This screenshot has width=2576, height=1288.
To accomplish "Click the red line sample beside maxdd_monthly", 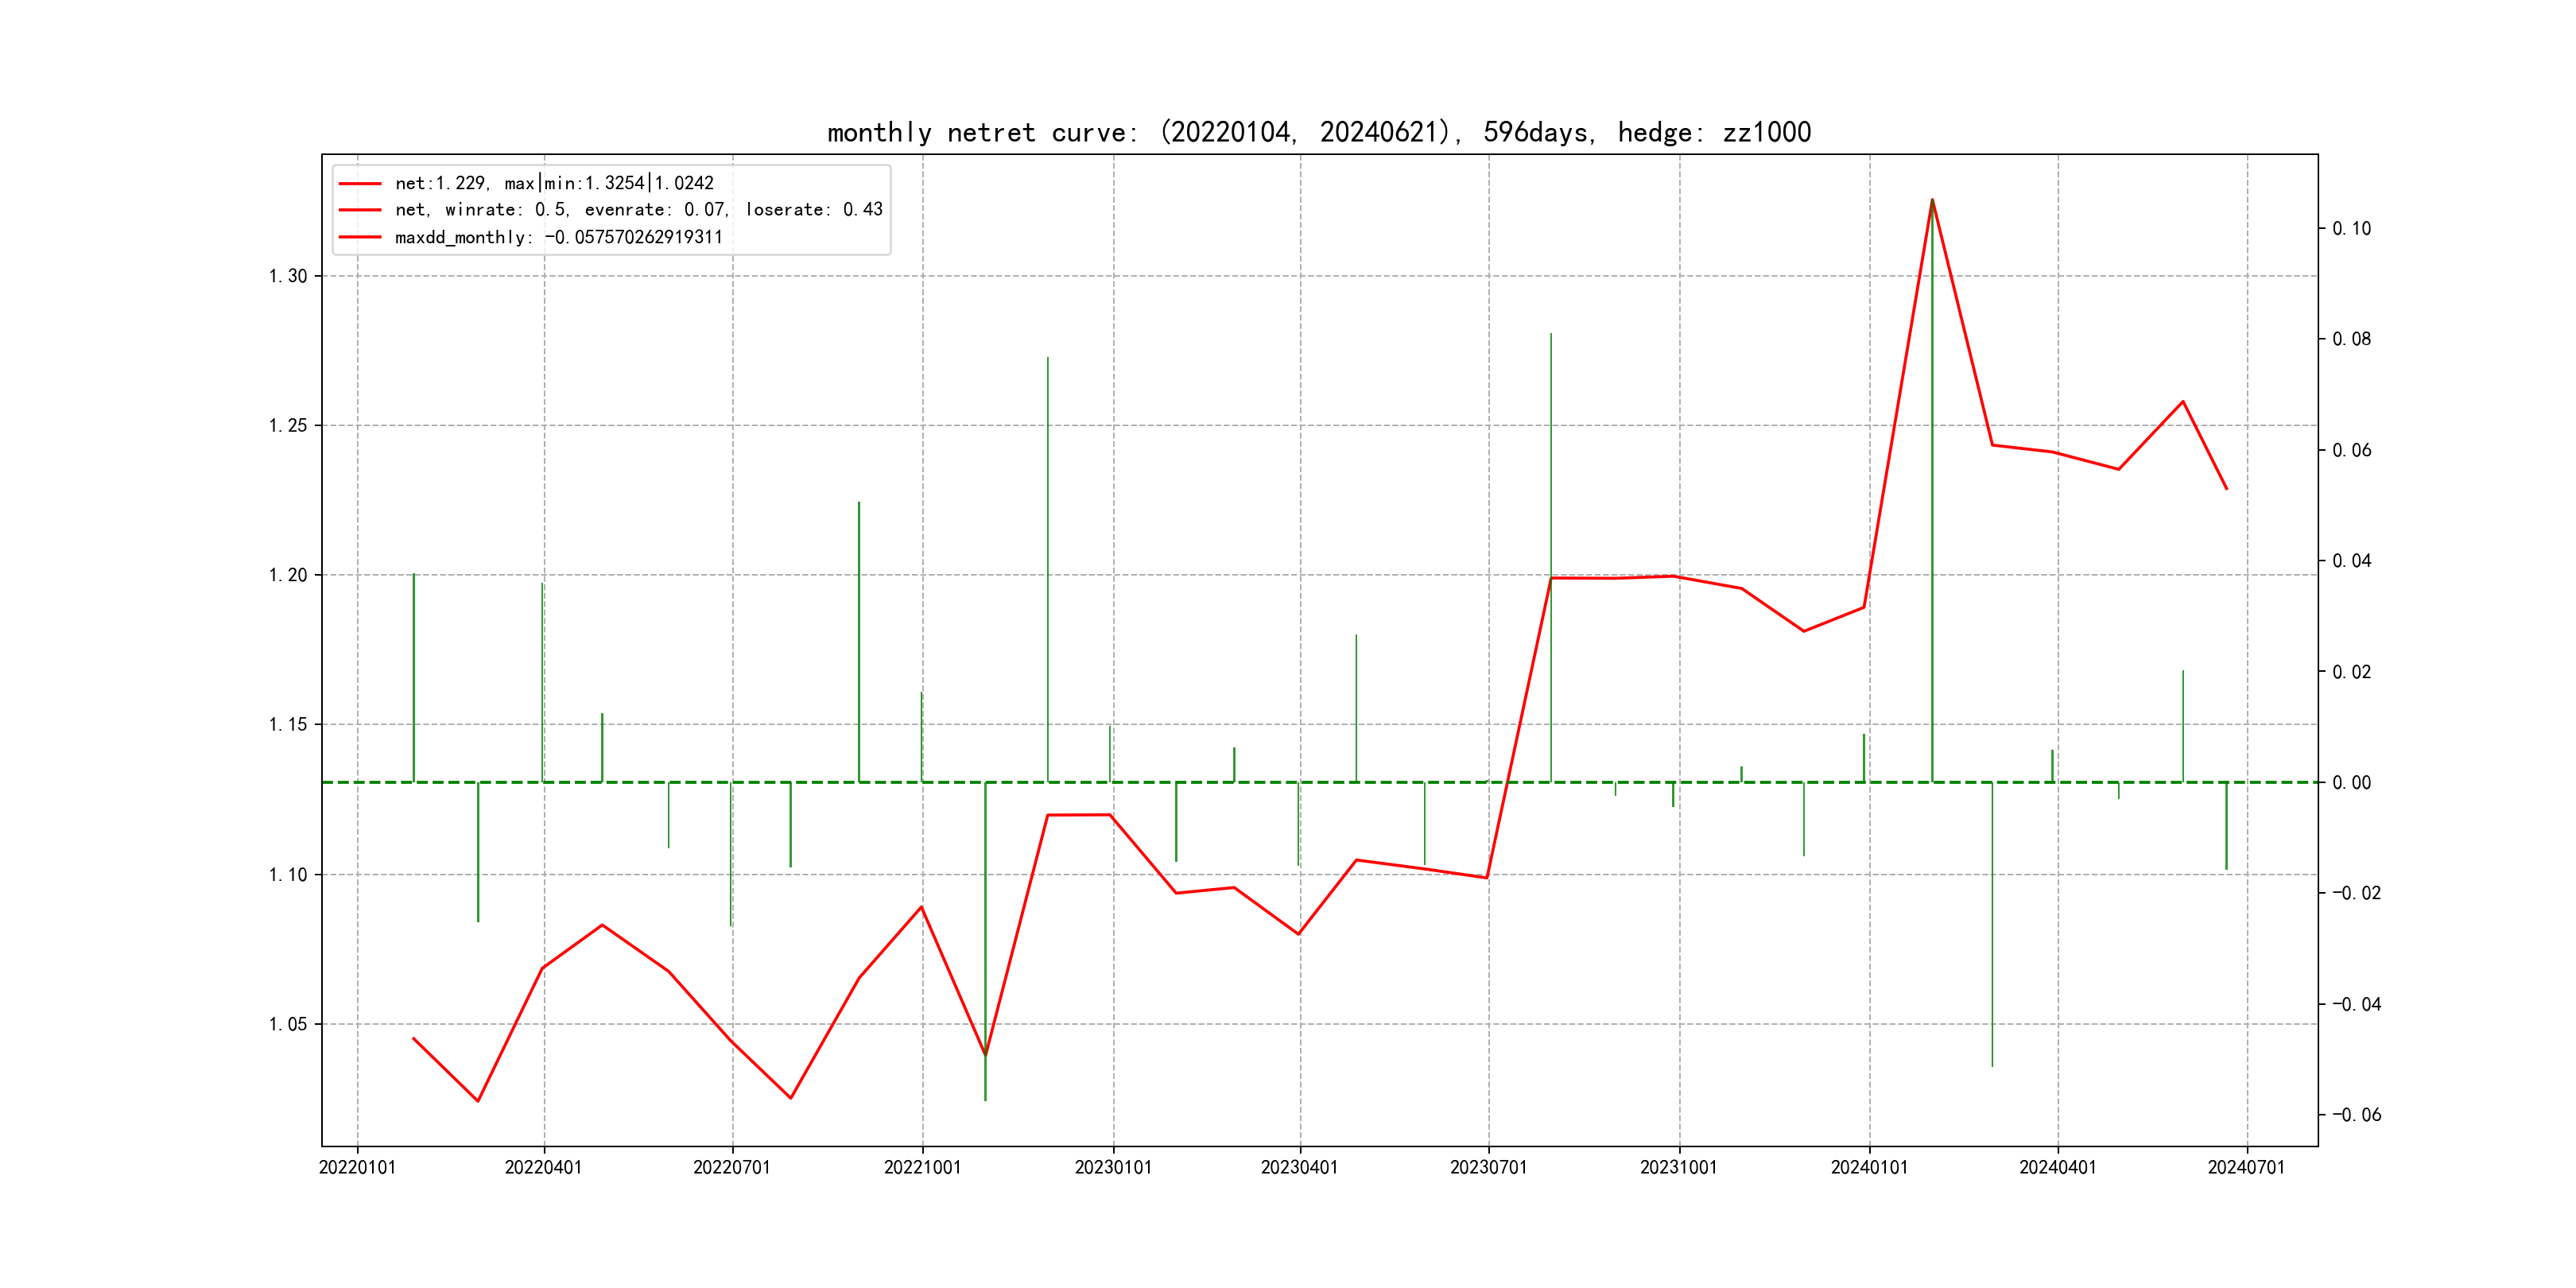I will [360, 237].
